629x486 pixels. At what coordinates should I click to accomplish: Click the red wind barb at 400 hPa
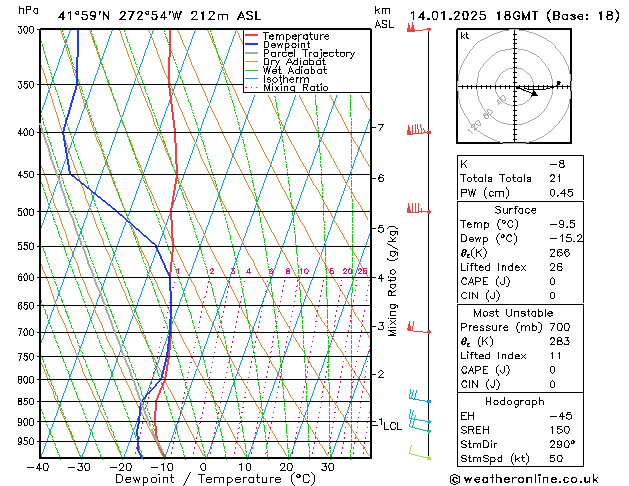coord(419,130)
